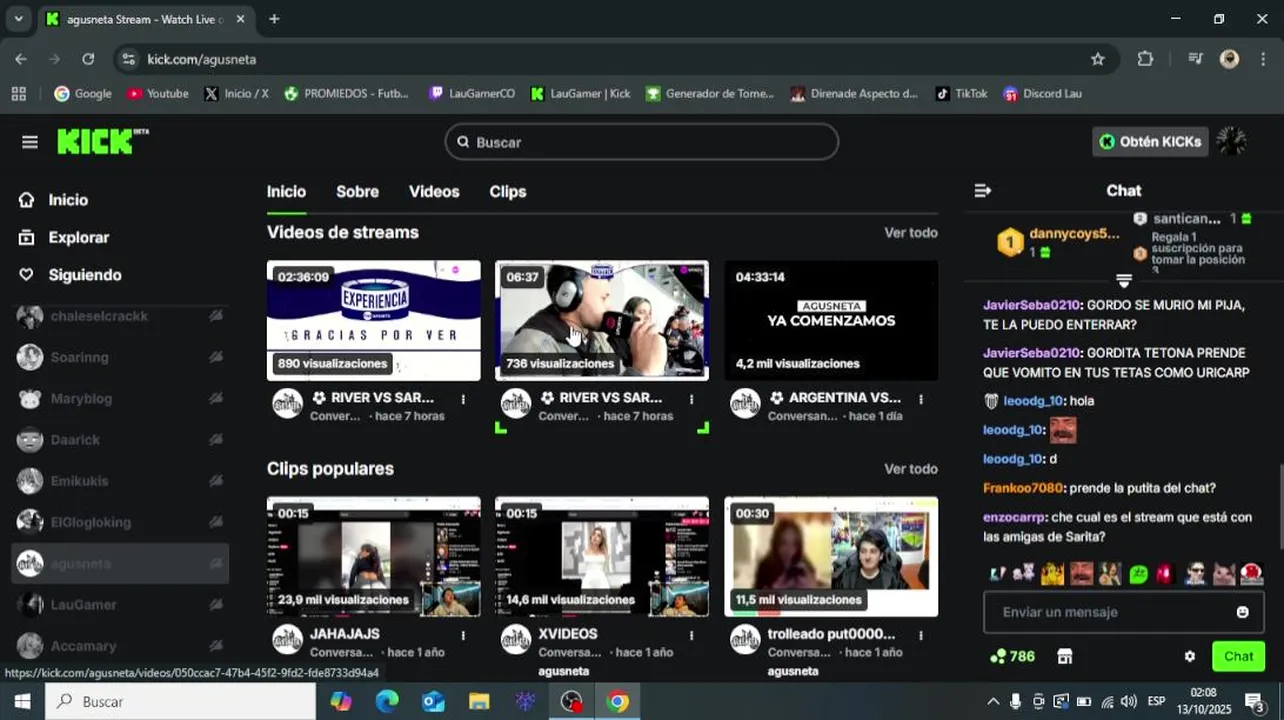Open the LauGamer | Kick bookmark
Image resolution: width=1284 pixels, height=720 pixels.
[580, 93]
